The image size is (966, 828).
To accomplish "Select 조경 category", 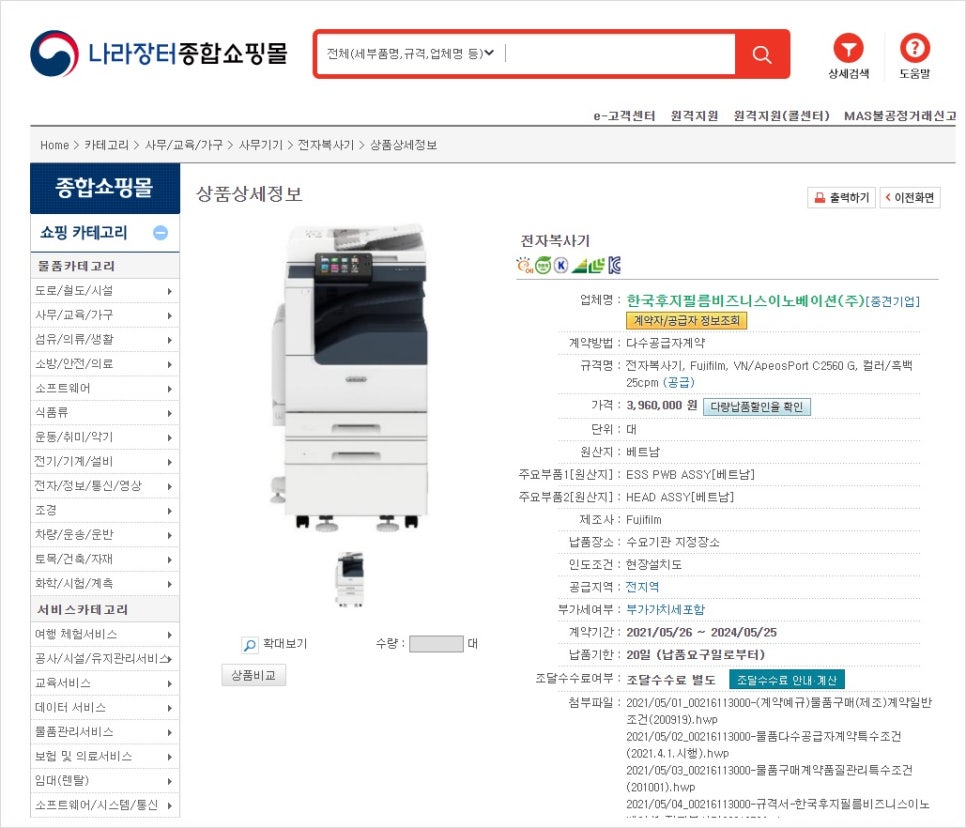I will [x=105, y=511].
